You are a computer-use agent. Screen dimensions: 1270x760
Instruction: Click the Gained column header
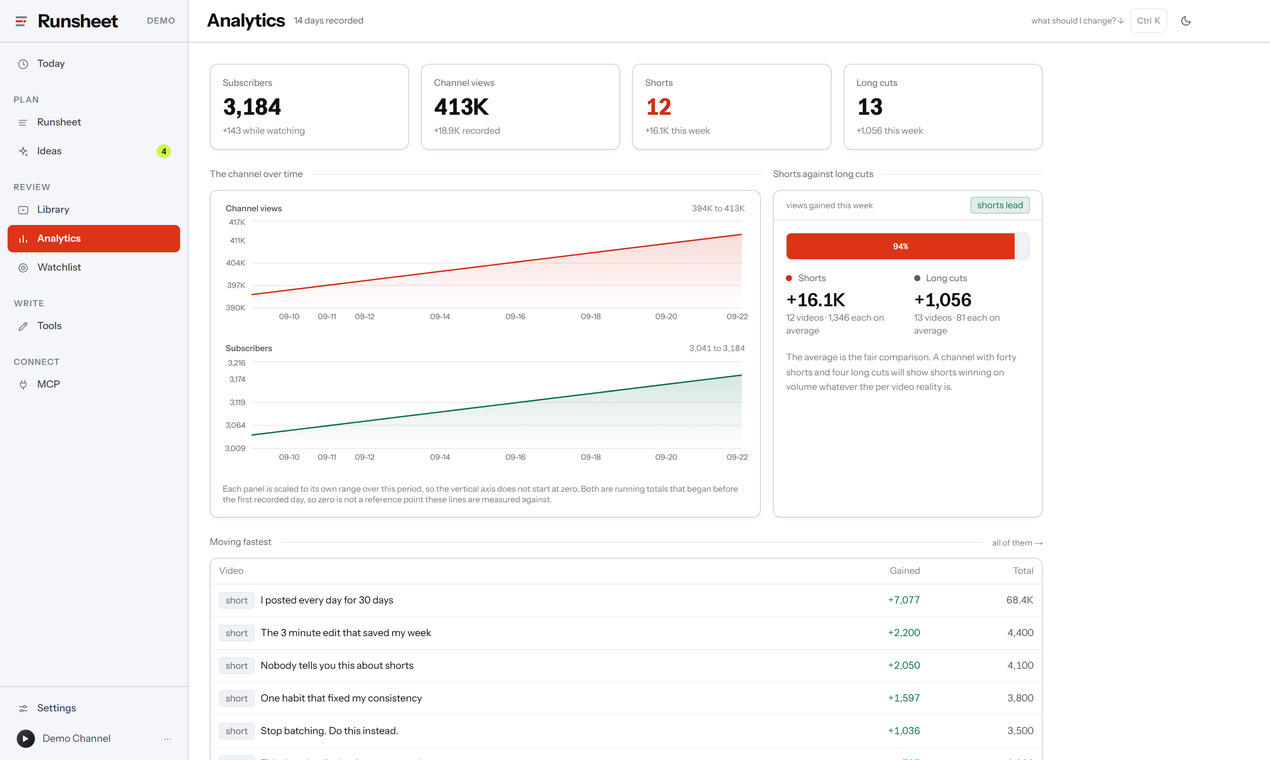click(x=905, y=571)
